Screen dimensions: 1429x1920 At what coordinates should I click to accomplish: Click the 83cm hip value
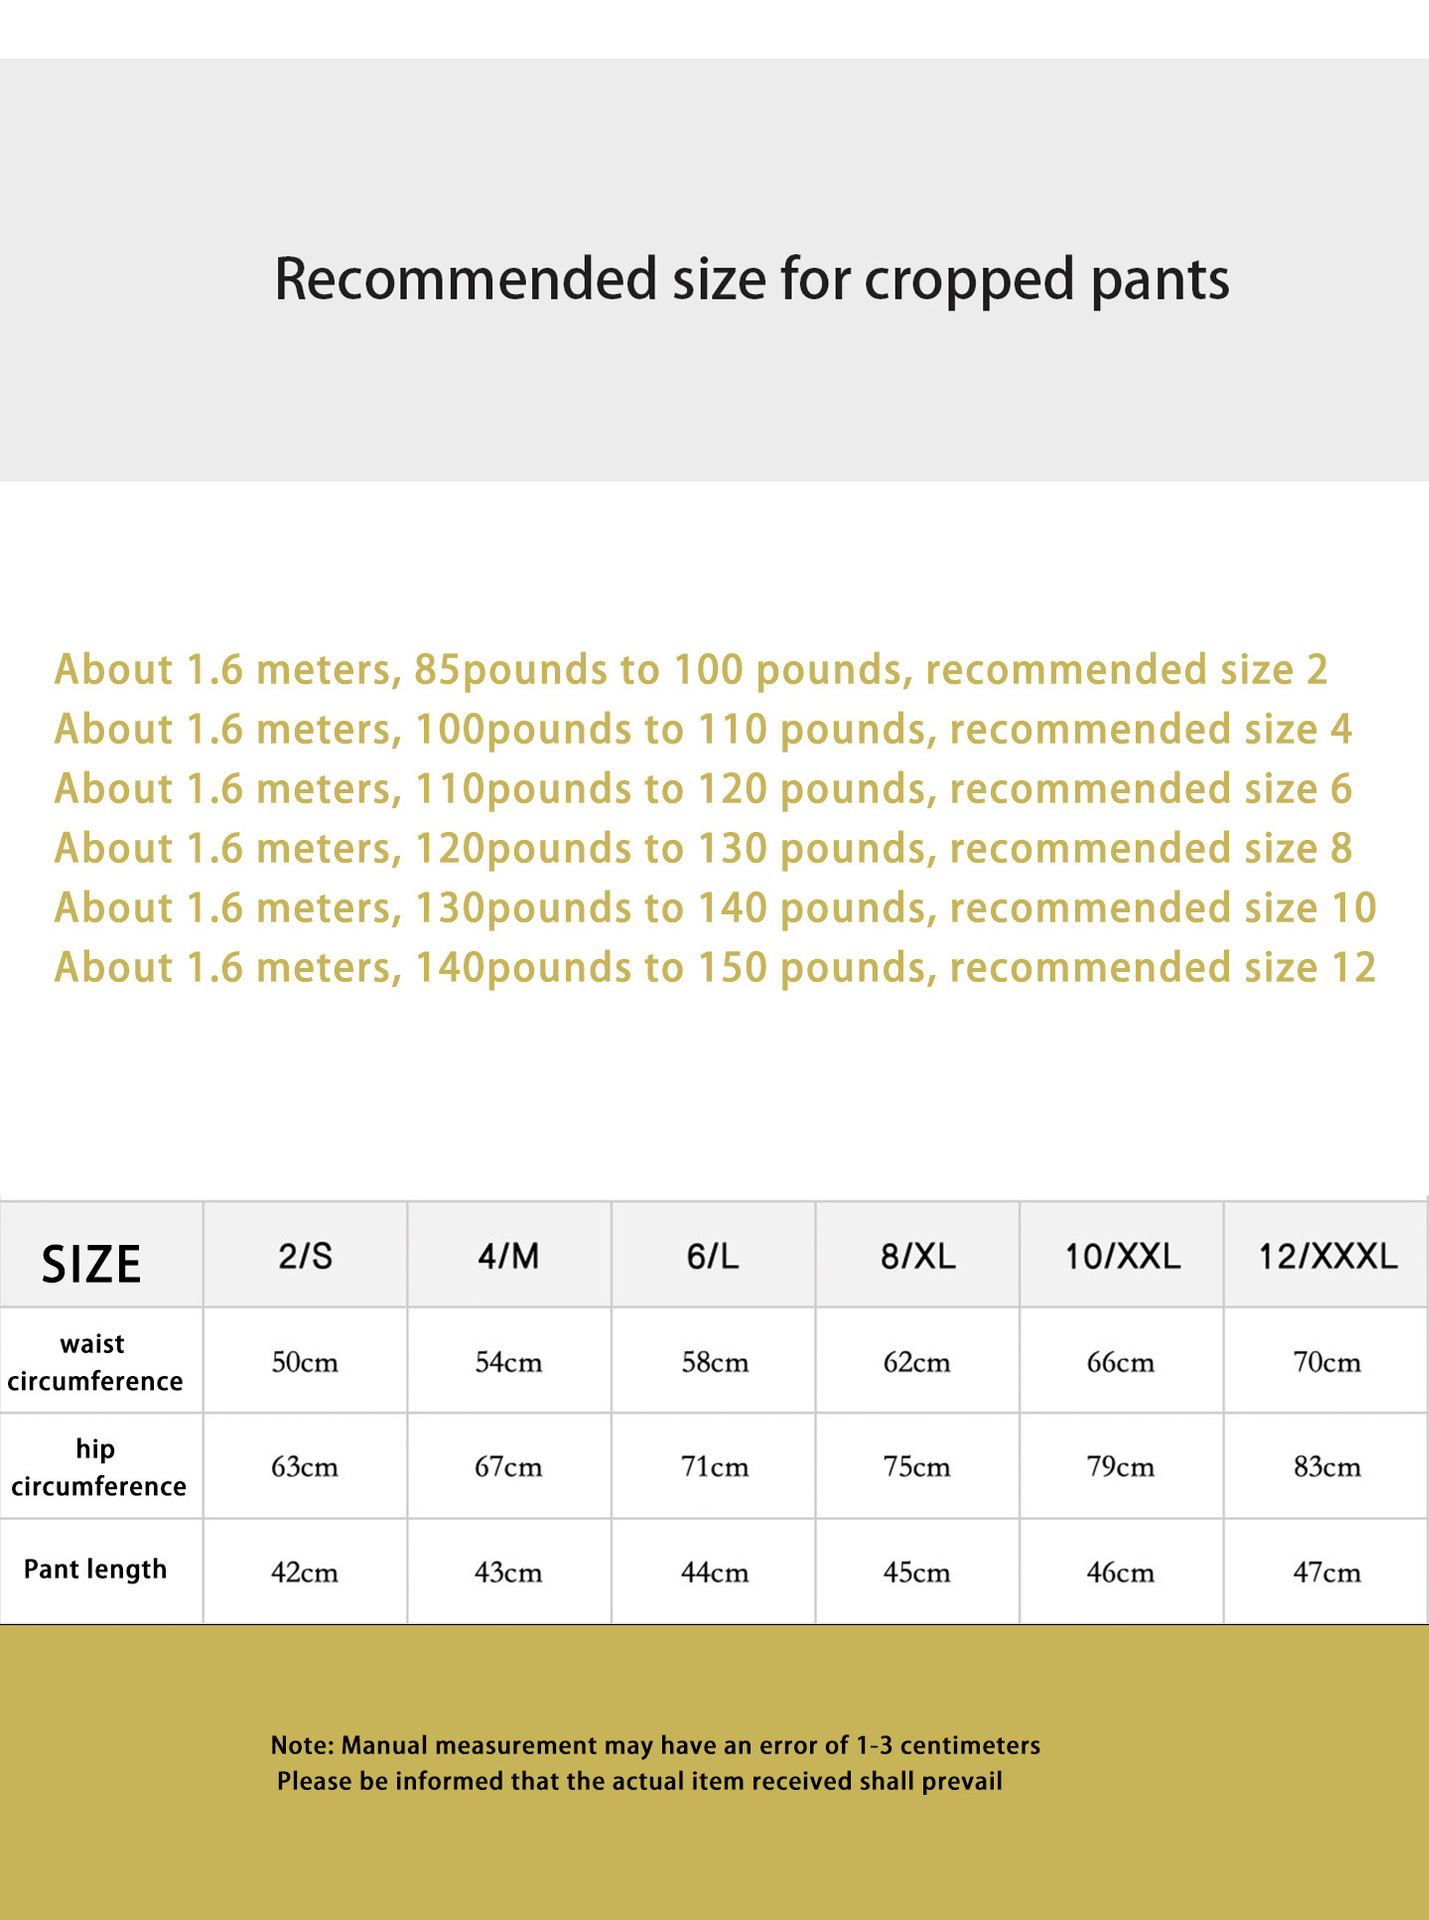click(1327, 1467)
